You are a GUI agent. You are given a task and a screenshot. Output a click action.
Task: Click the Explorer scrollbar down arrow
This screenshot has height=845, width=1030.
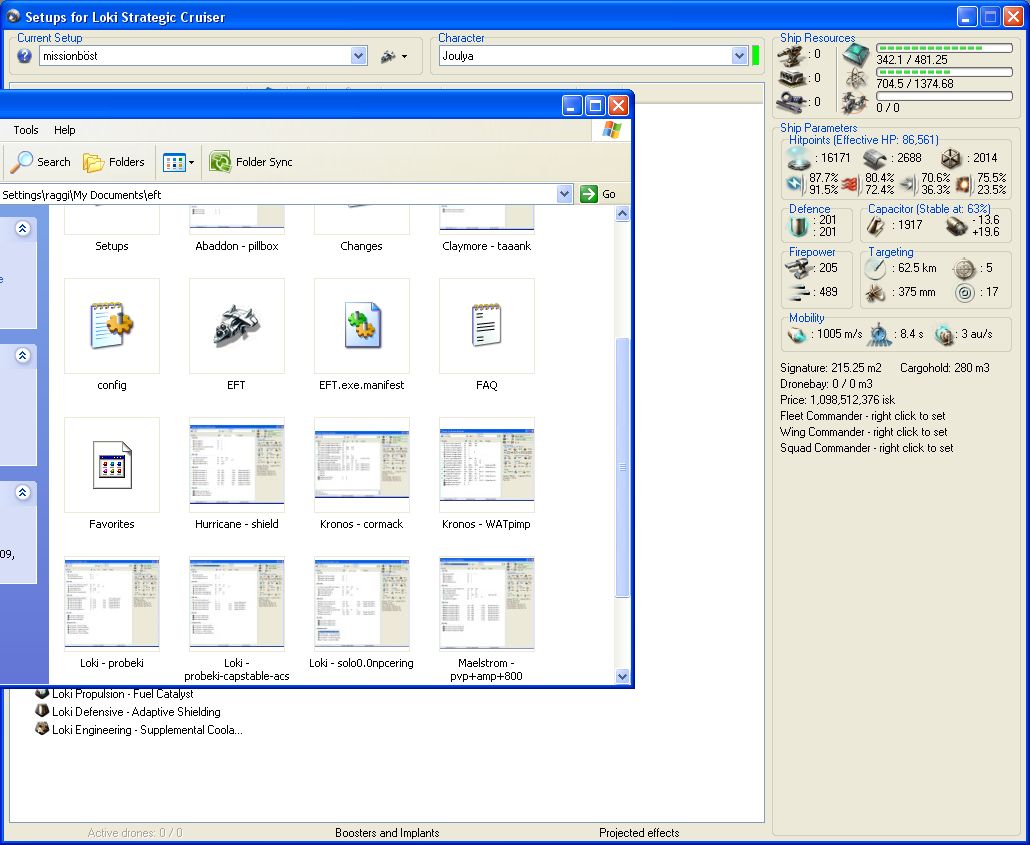point(622,675)
